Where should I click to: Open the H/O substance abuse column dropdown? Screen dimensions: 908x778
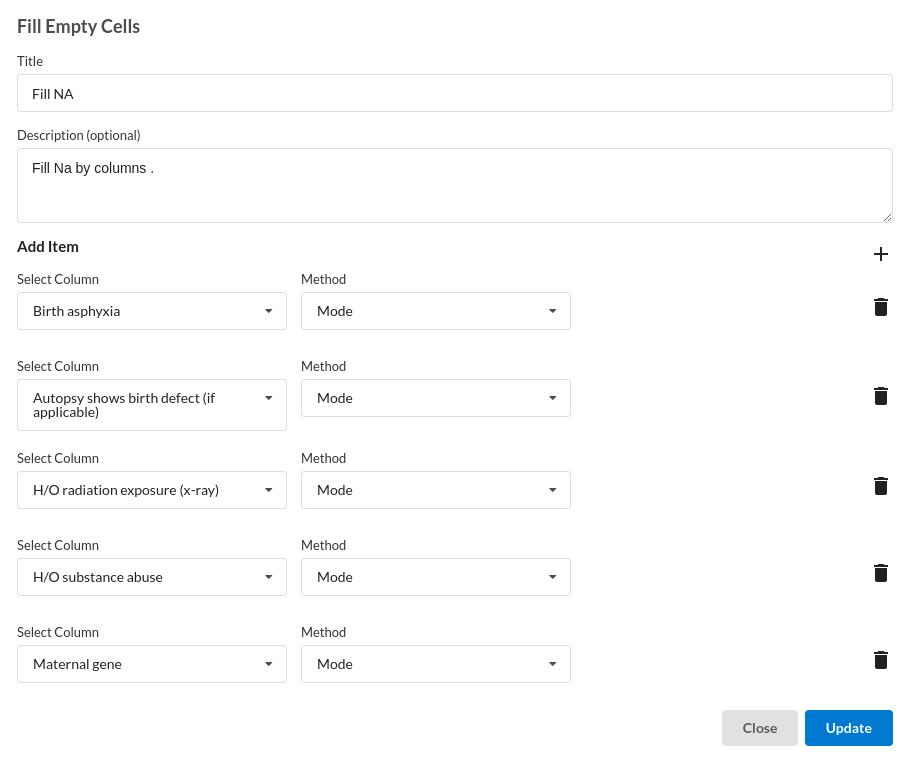[152, 577]
